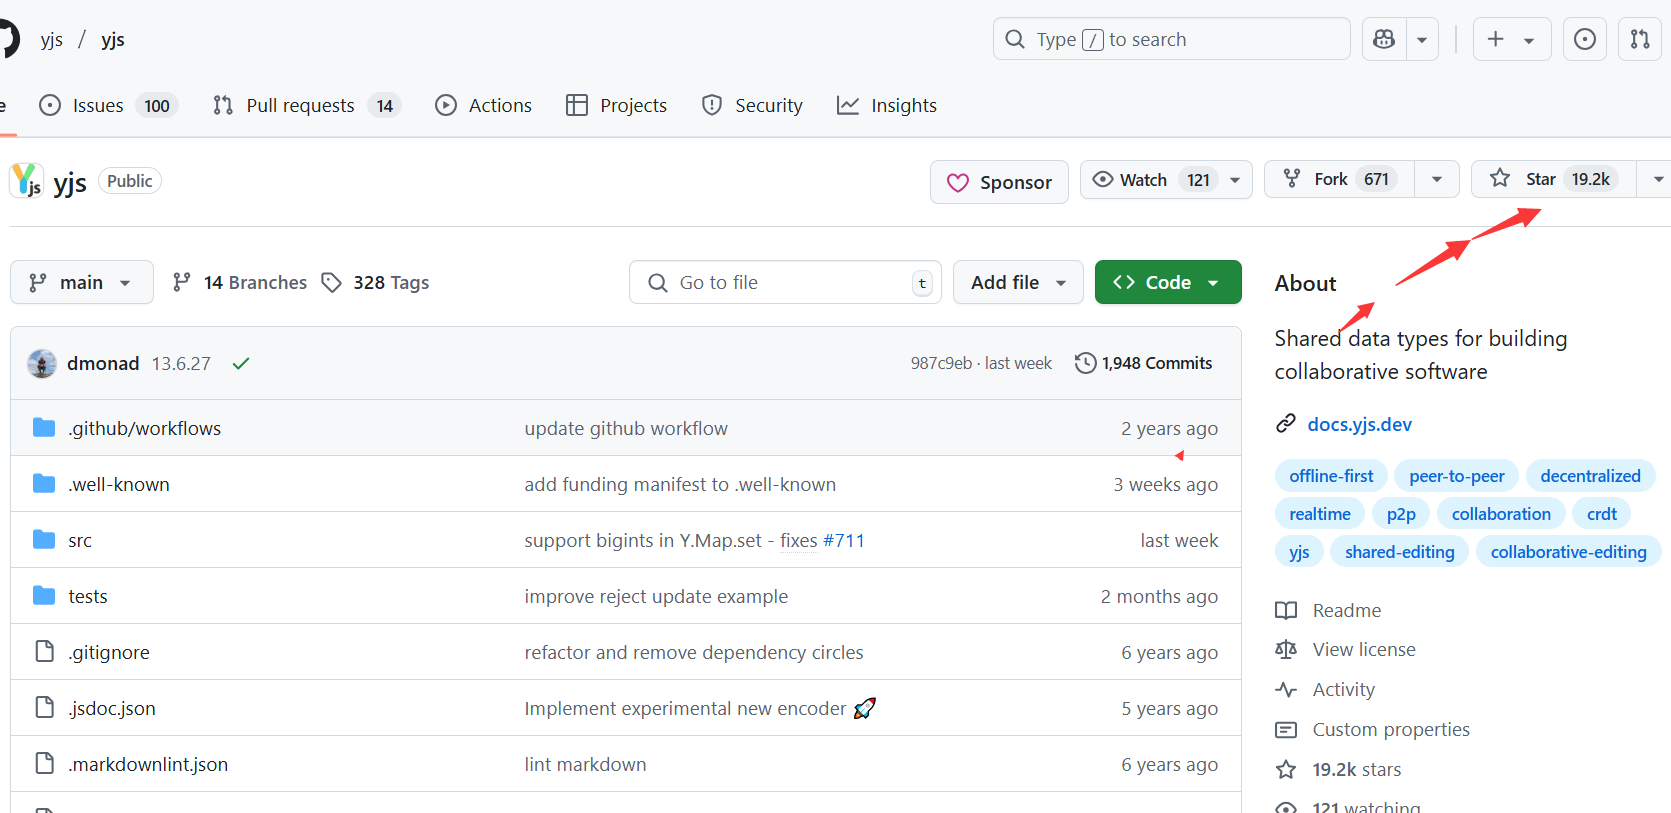
Task: Click the .gitignore file icon
Action: (44, 651)
